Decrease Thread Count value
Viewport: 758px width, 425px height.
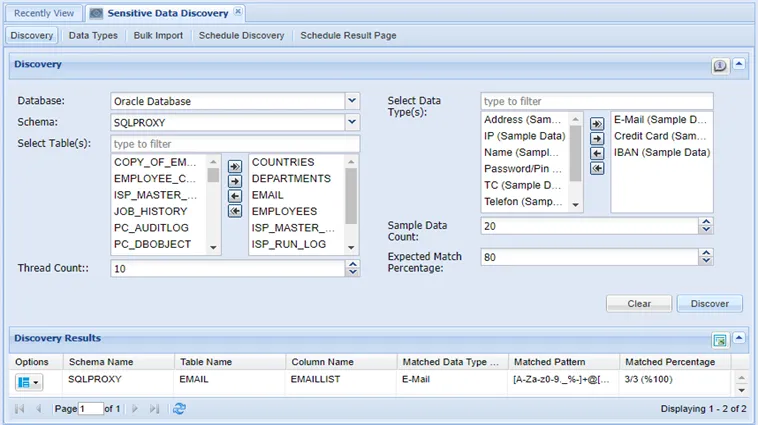353,272
